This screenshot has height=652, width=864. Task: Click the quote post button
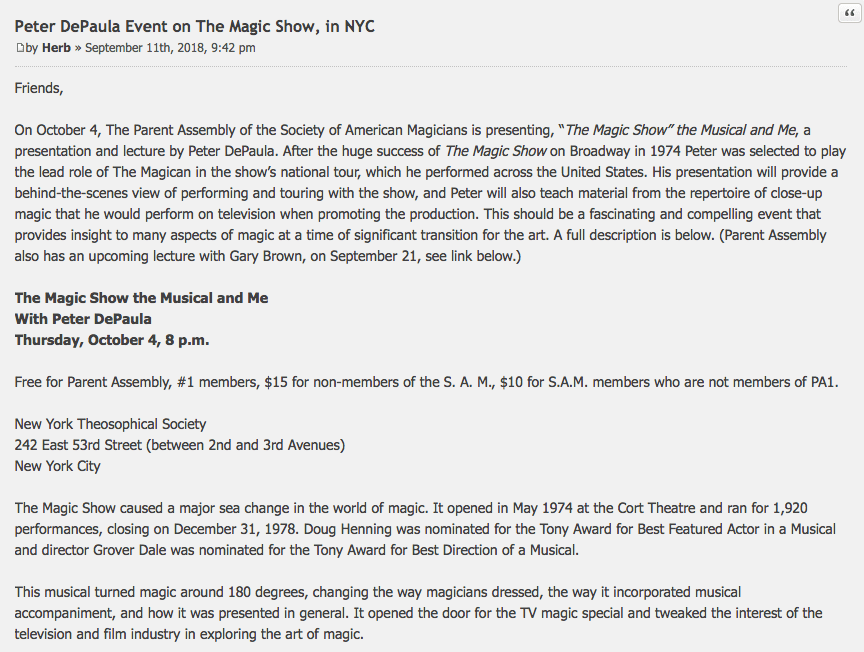(849, 12)
